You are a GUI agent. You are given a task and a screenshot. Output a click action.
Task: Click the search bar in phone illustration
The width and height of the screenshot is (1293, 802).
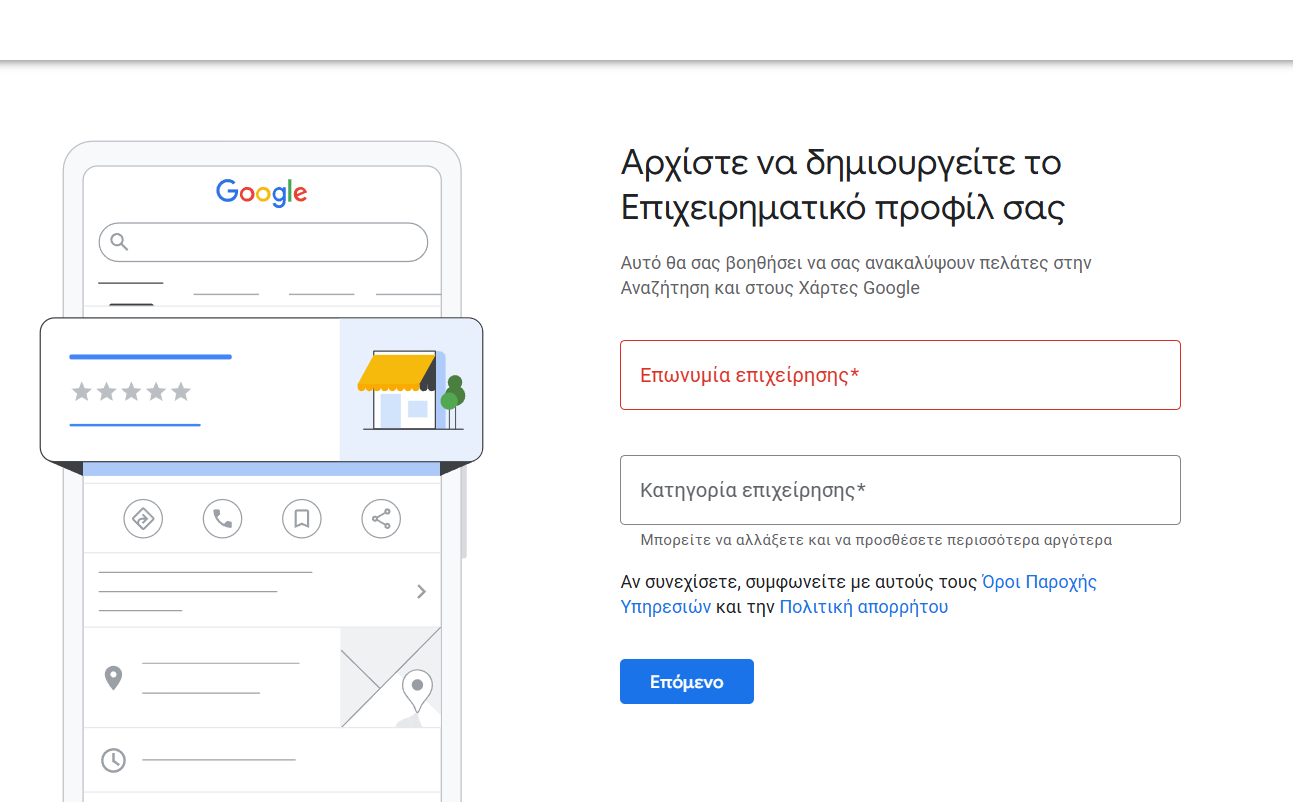[x=263, y=242]
